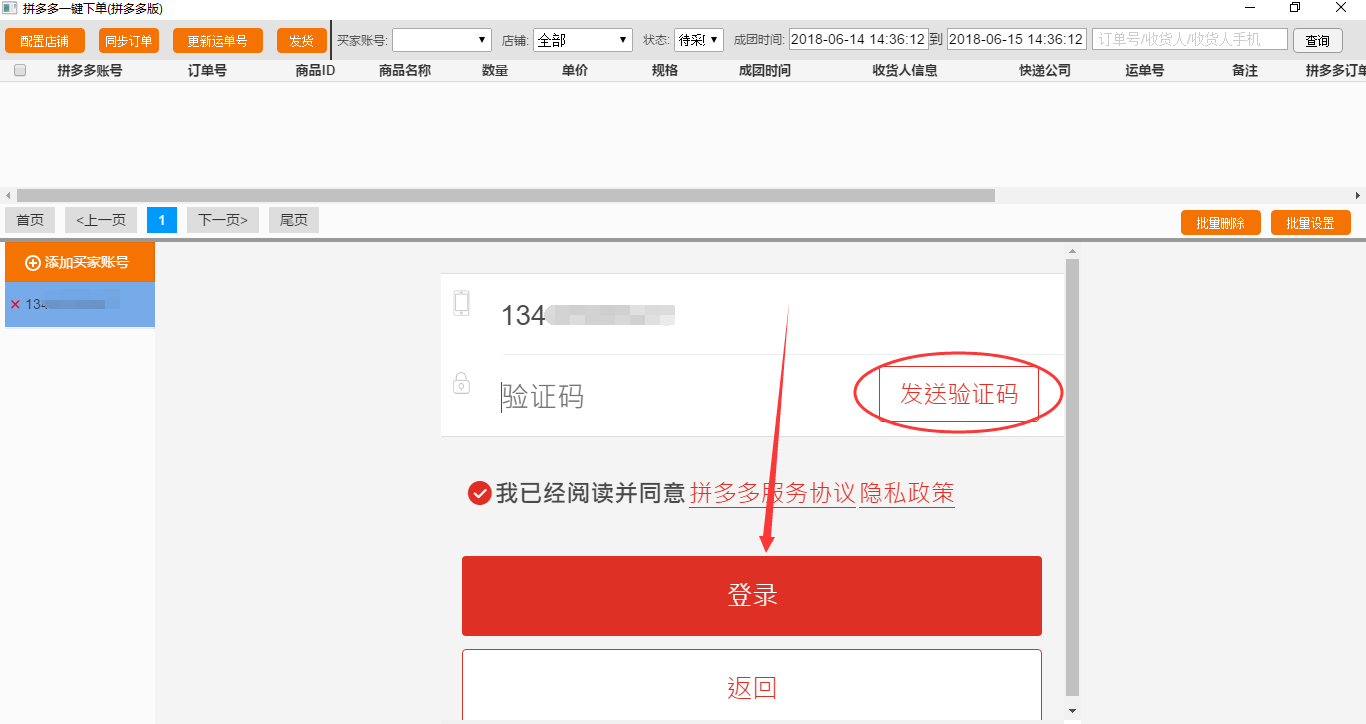Click the 规格 column header
Image resolution: width=1366 pixels, height=724 pixels.
point(665,71)
